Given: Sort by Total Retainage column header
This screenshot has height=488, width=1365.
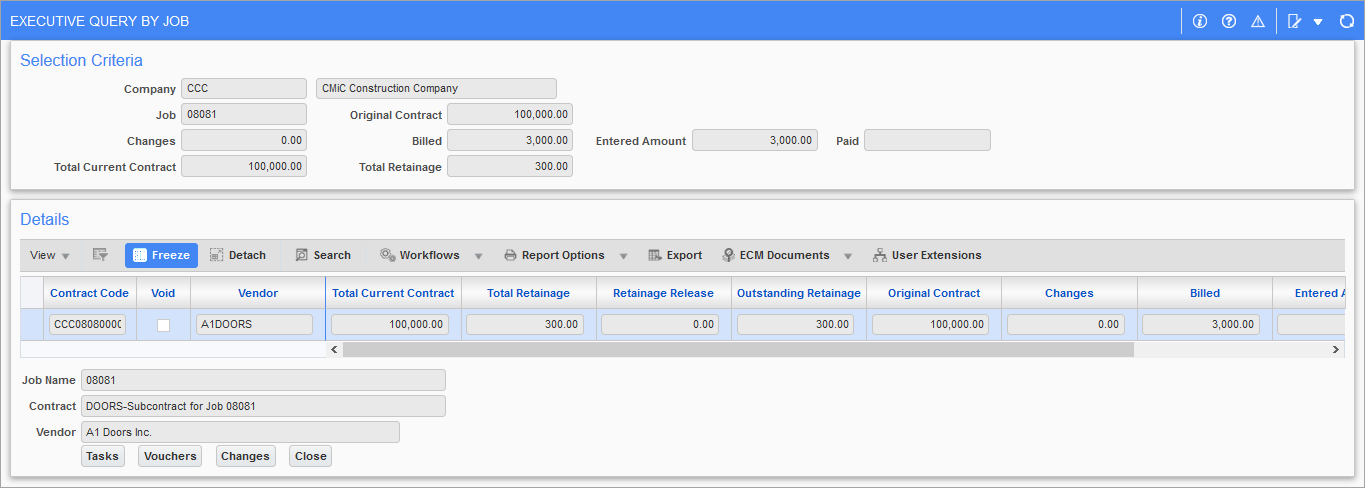Looking at the screenshot, I should tap(528, 293).
